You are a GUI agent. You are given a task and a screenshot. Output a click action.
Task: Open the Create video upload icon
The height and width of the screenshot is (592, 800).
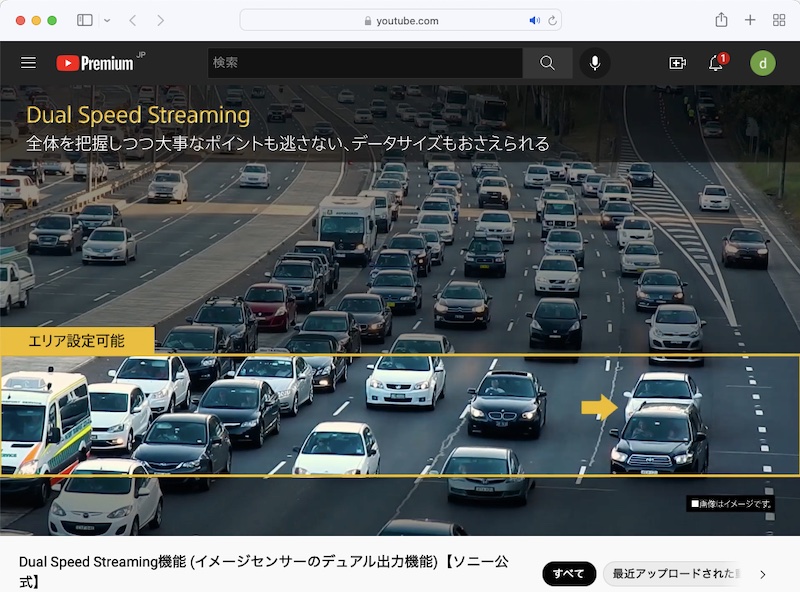(x=678, y=63)
